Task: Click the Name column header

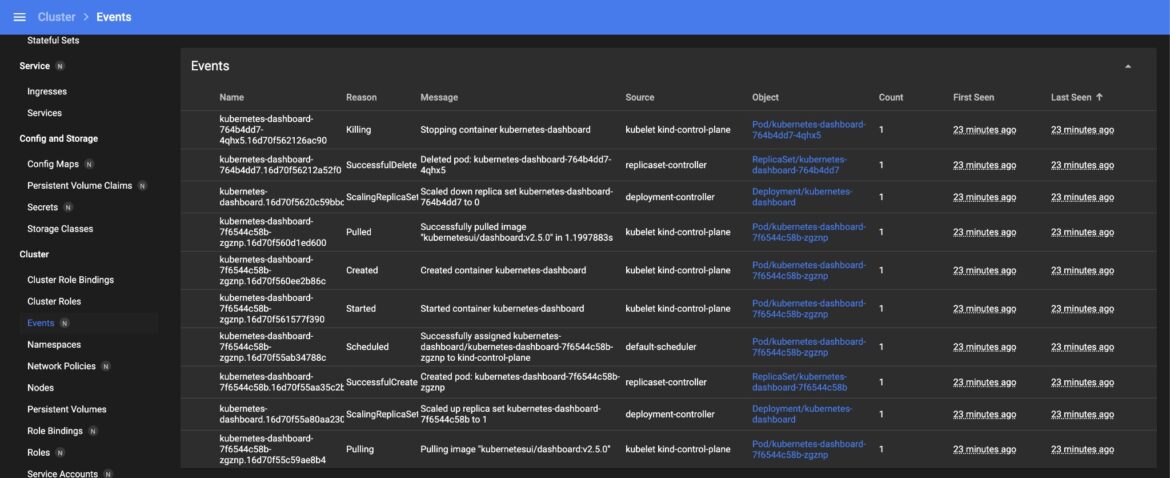Action: click(231, 98)
